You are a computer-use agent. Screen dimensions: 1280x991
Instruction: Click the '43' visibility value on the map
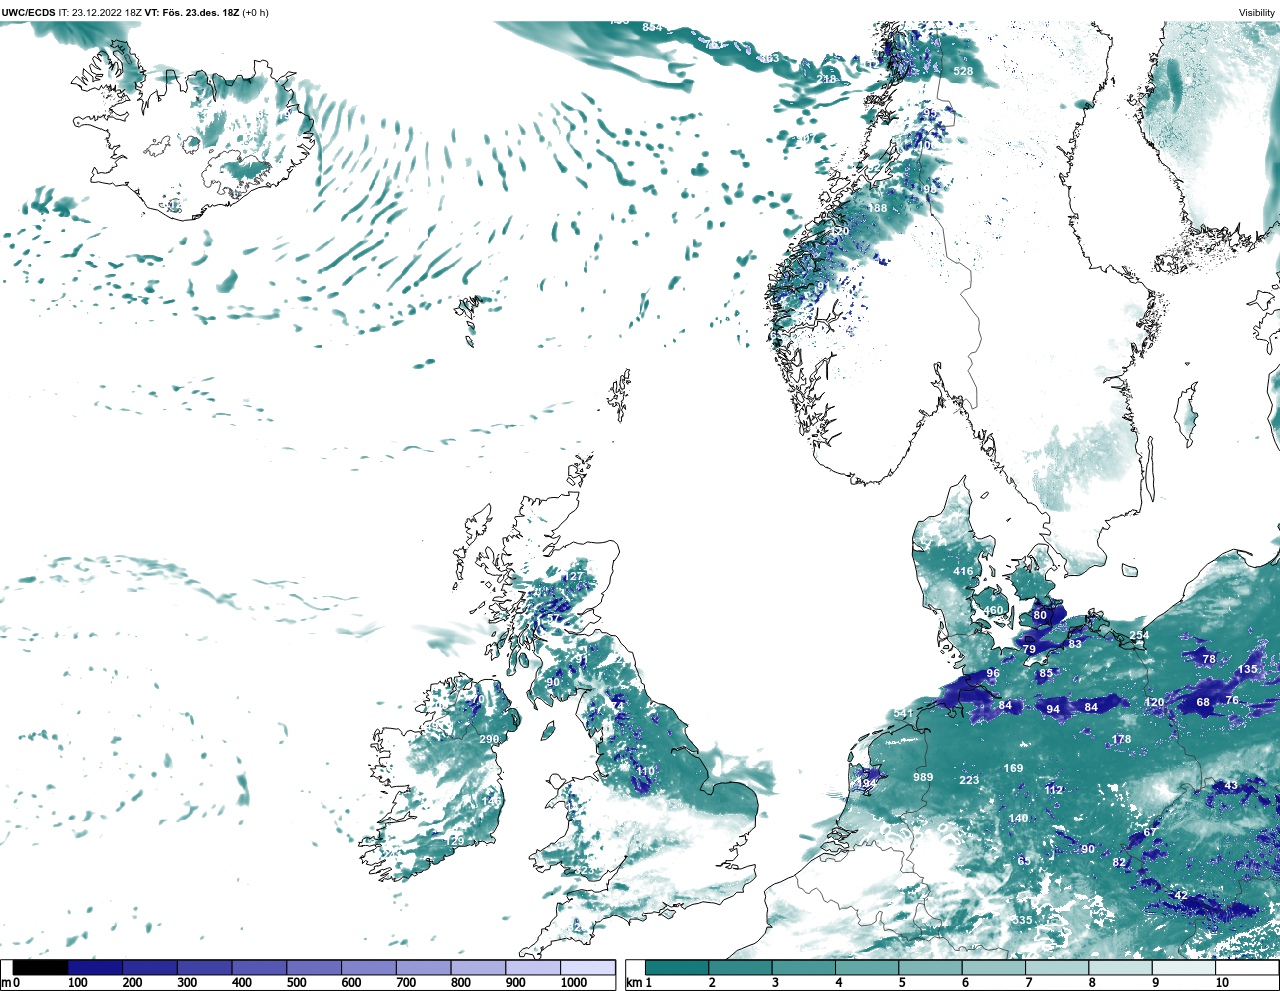1231,786
